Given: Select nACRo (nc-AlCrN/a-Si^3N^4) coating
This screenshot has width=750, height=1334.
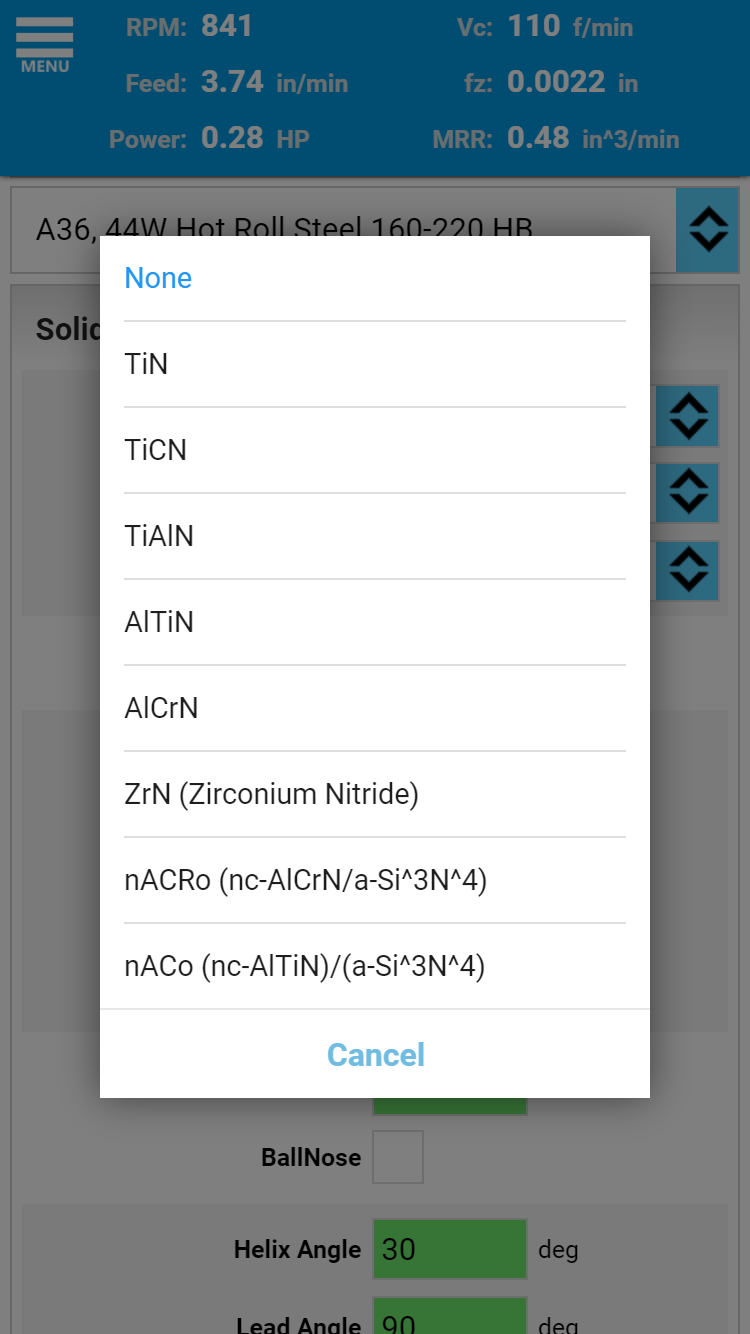Looking at the screenshot, I should click(375, 880).
